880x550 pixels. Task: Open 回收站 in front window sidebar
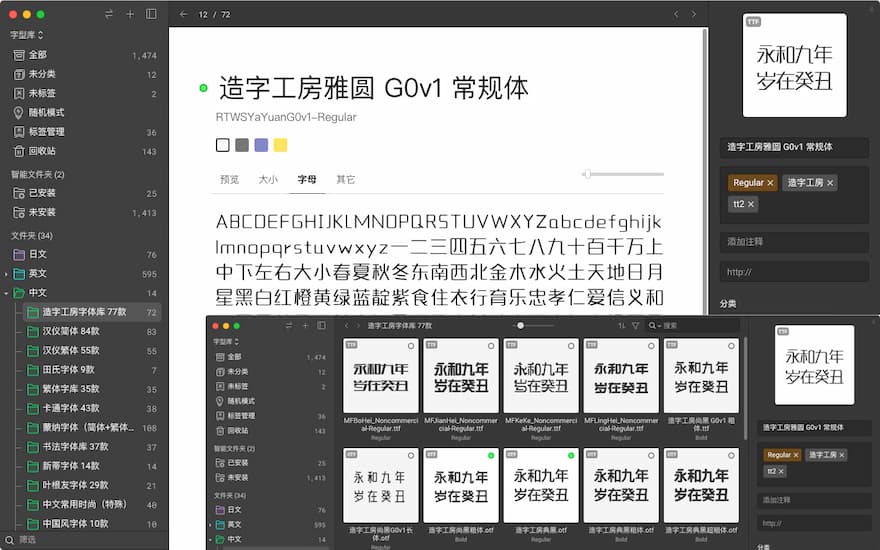[x=269, y=430]
